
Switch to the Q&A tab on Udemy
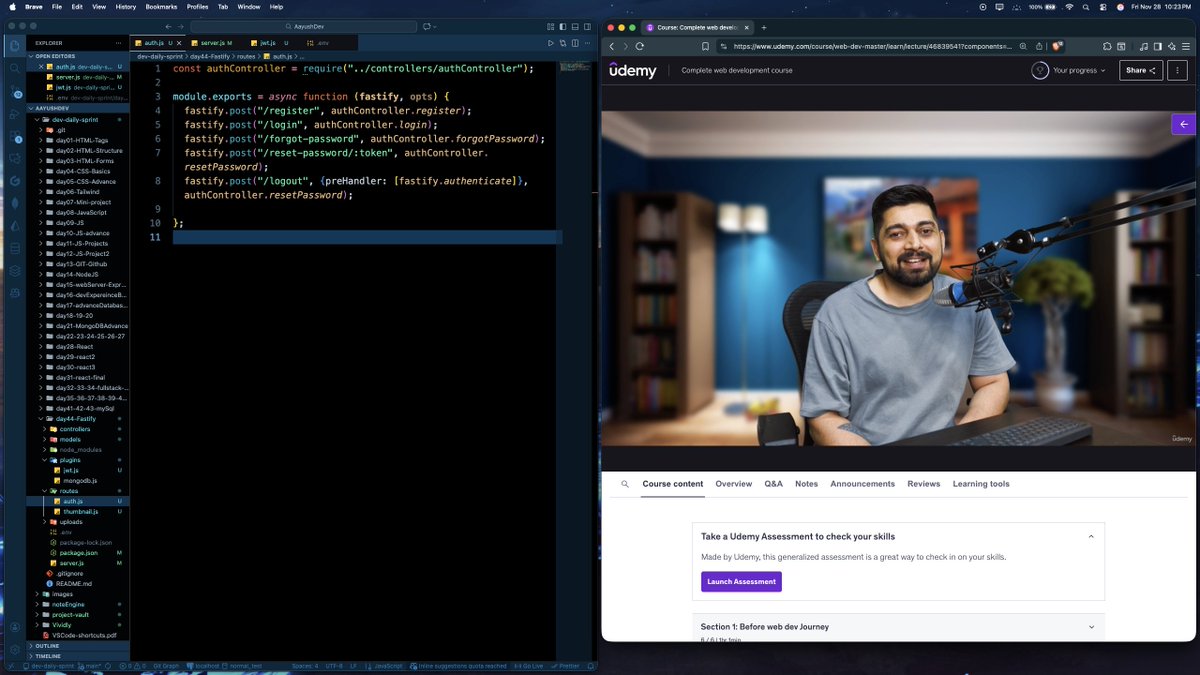coord(773,483)
